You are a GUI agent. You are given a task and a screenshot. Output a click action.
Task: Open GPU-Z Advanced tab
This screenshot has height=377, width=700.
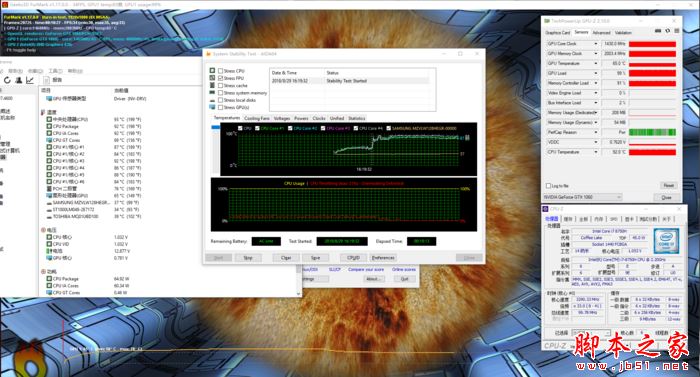[x=601, y=33]
